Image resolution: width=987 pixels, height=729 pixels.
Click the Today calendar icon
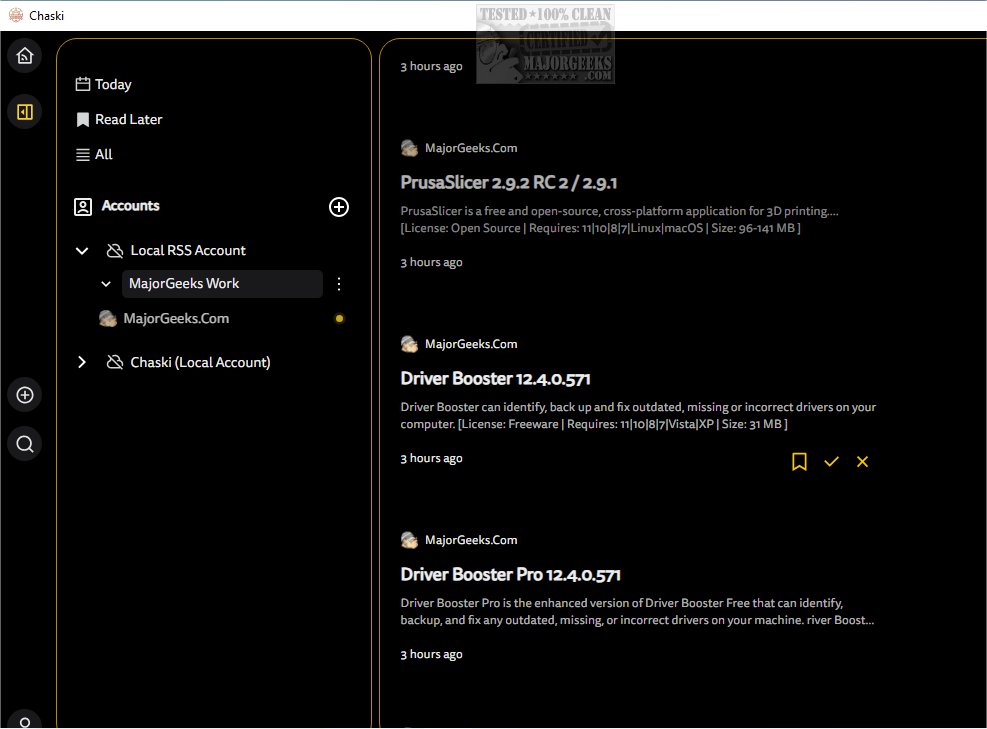pyautogui.click(x=82, y=84)
